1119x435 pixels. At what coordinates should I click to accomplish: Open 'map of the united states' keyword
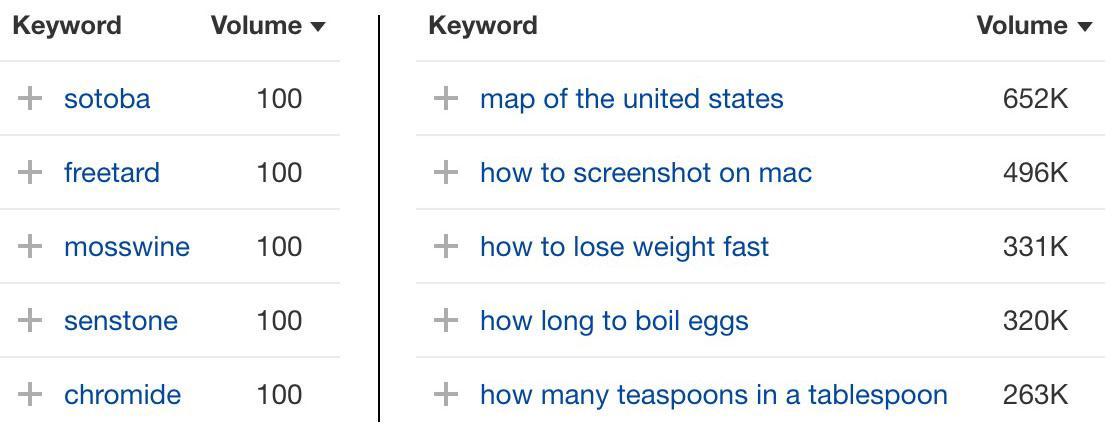pyautogui.click(x=631, y=99)
